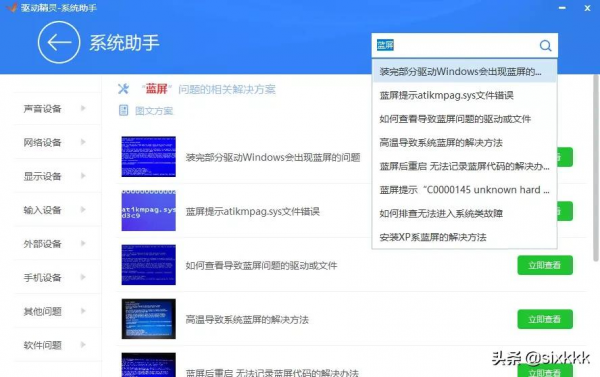
Task: Select suggestion 如何排查无法进入系统类故障
Action: 464,214
